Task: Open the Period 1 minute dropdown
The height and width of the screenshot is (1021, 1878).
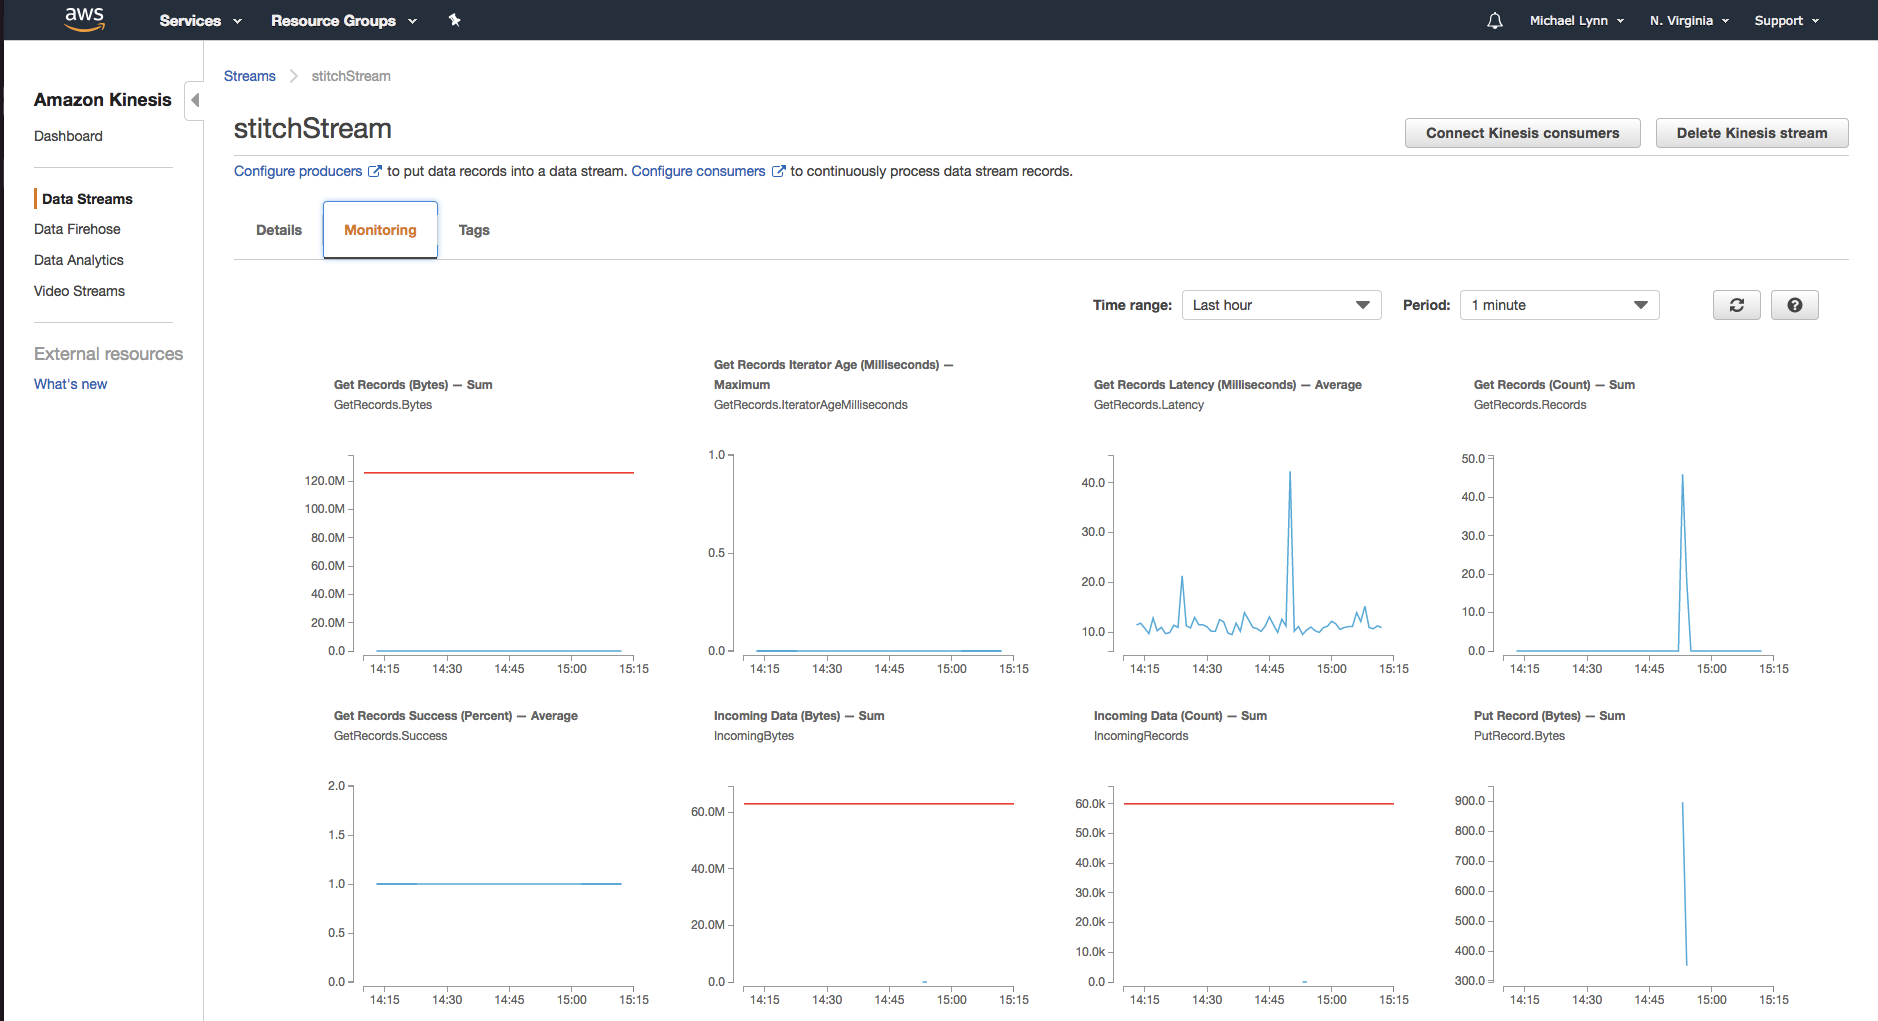Action: click(x=1559, y=305)
